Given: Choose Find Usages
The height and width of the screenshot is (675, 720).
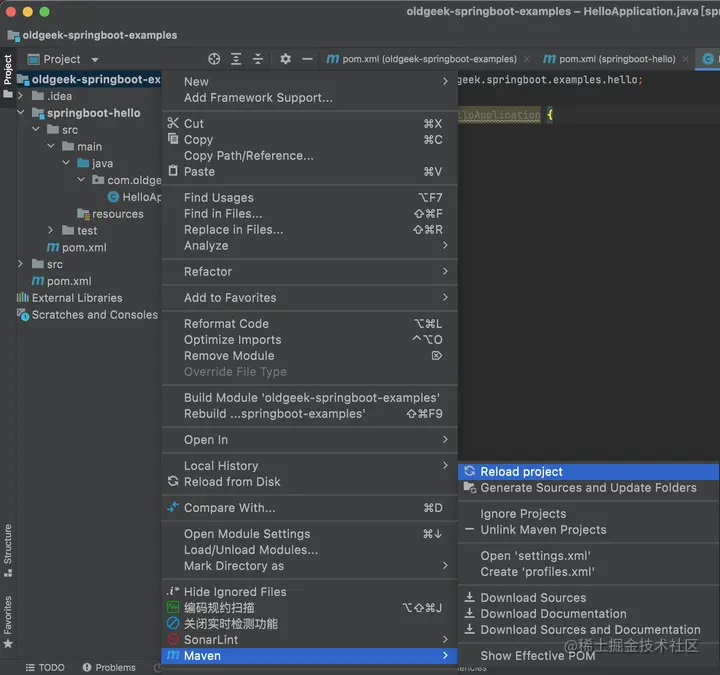Looking at the screenshot, I should 309,197.
